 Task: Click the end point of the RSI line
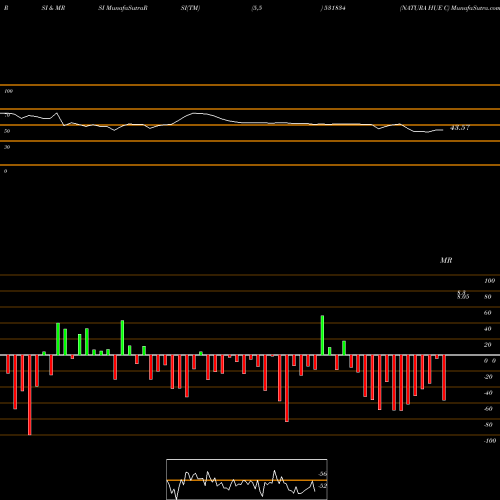pos(443,130)
